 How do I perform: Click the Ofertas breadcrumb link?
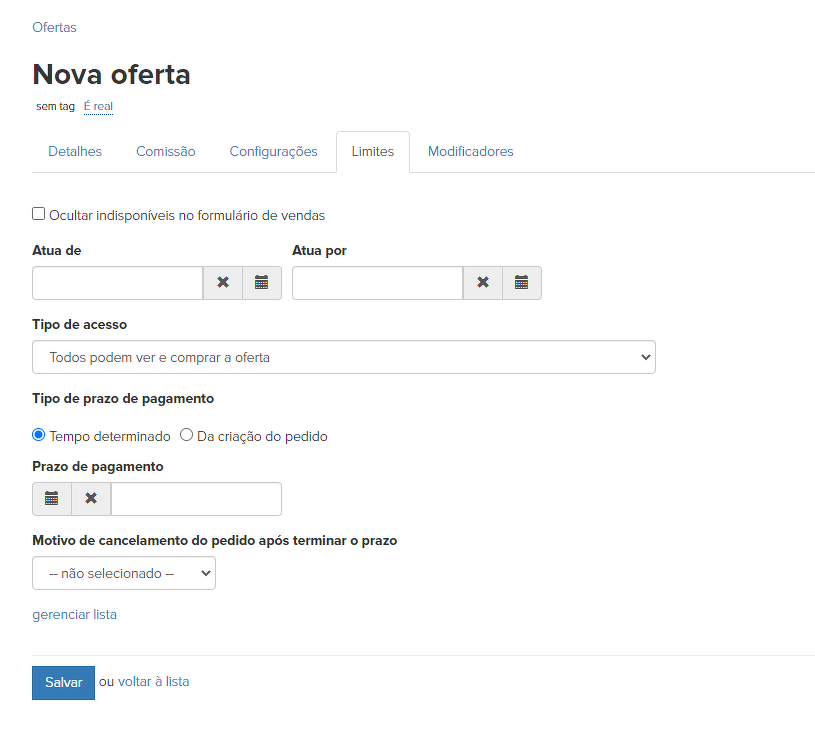54,27
